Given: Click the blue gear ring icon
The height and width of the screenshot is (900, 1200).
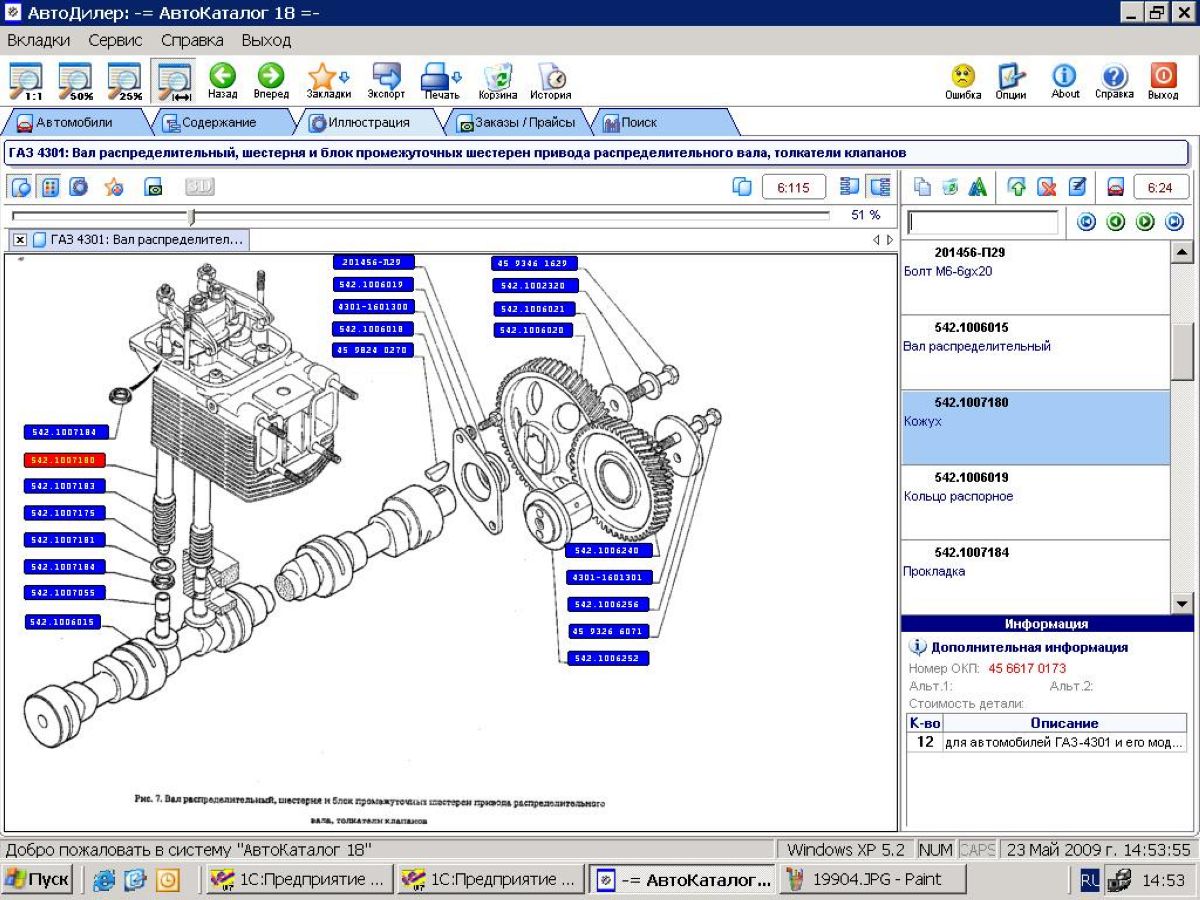Looking at the screenshot, I should click(x=78, y=186).
